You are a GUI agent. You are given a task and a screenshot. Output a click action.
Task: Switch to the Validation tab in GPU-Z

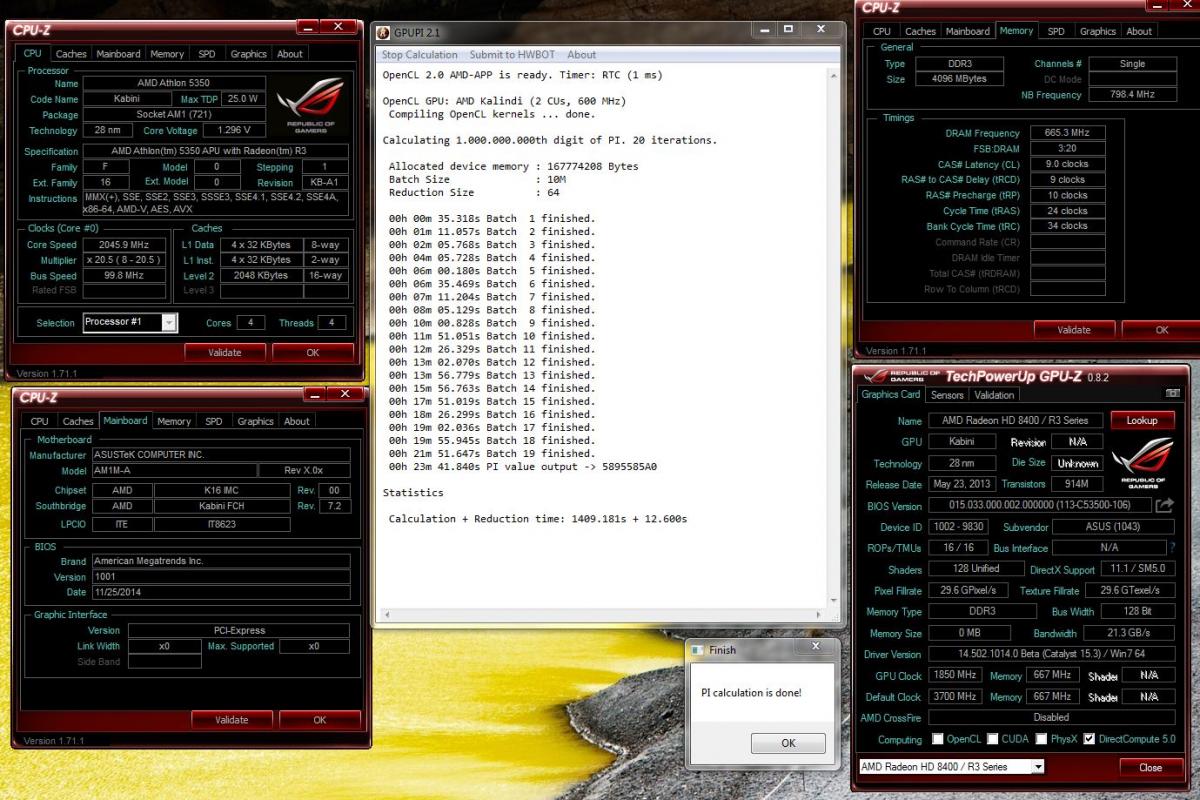pyautogui.click(x=994, y=395)
